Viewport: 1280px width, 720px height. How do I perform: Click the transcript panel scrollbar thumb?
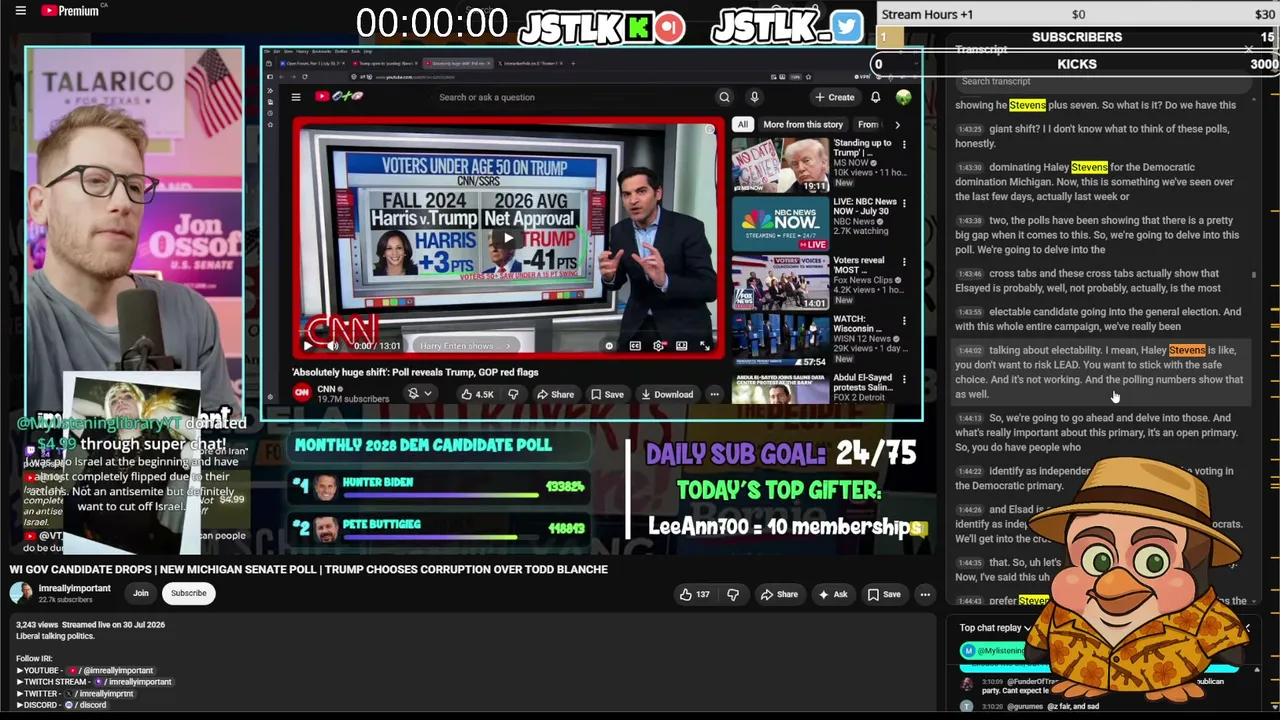coord(1254,274)
